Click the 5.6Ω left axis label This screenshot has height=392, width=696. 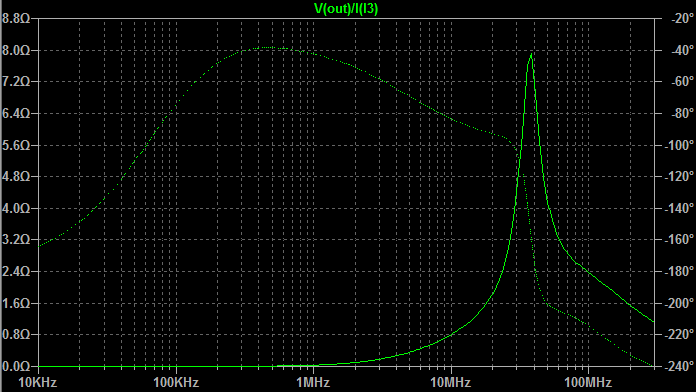tap(16, 145)
